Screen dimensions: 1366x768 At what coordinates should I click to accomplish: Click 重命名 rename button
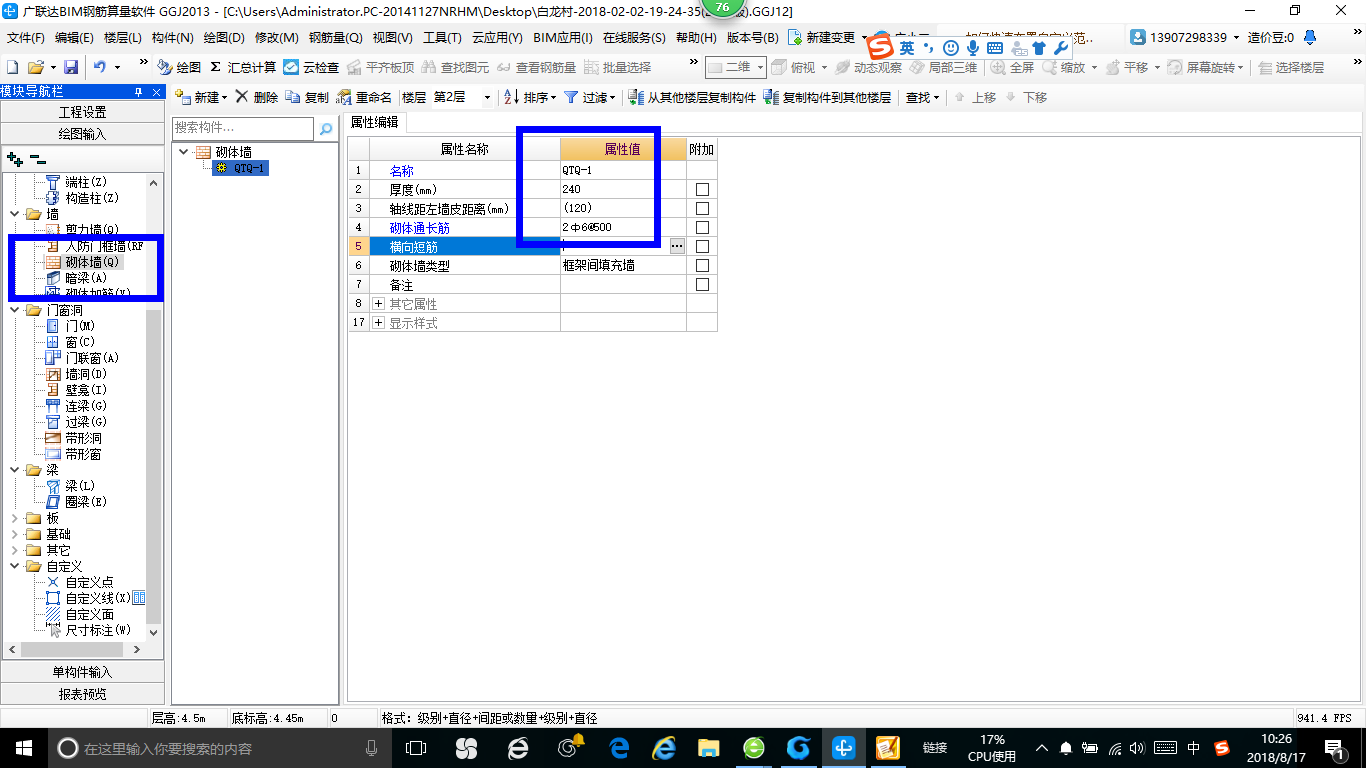[364, 97]
